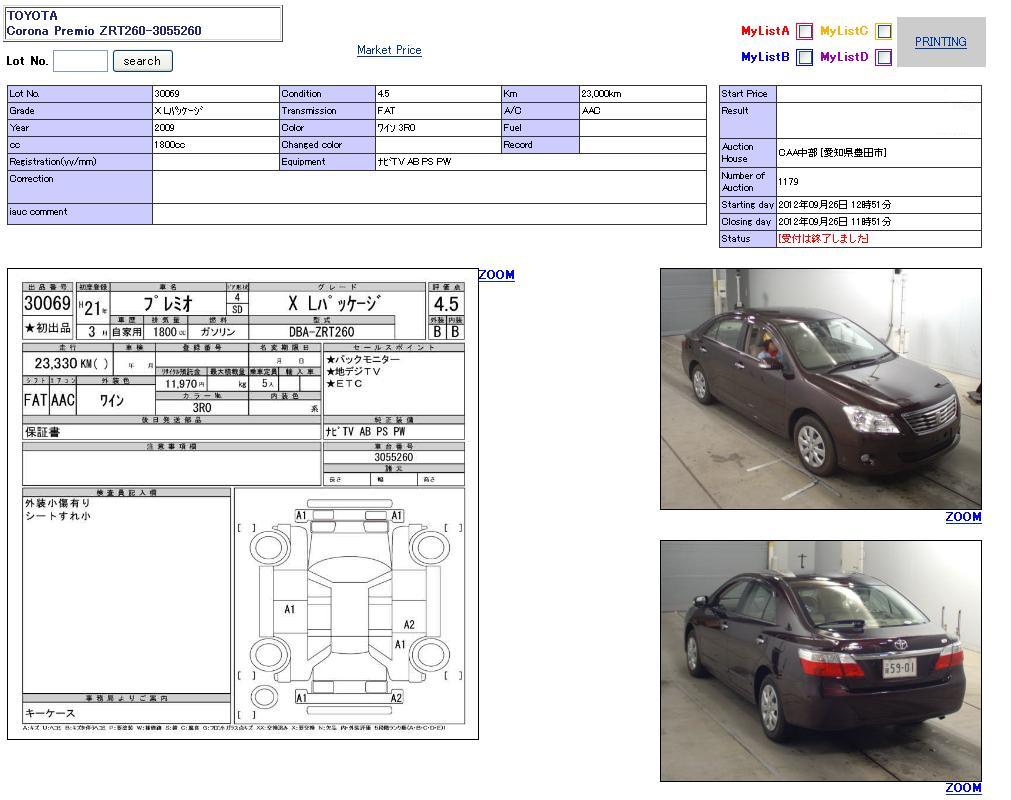Check the MyListA checkbox
The width and height of the screenshot is (1011, 800).
point(804,31)
